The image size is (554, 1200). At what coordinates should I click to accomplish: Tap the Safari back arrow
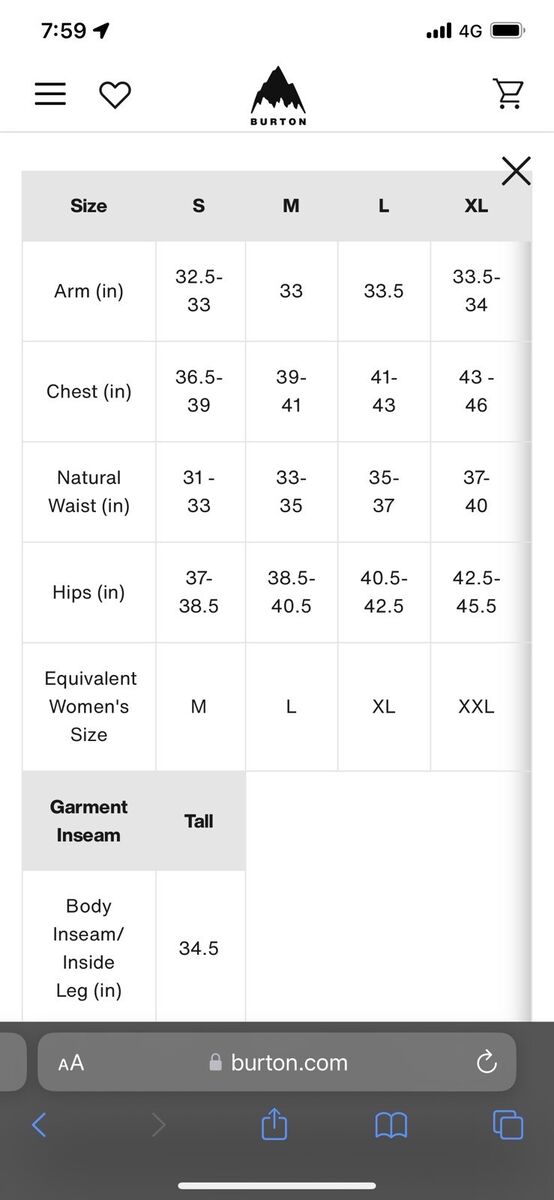tap(39, 1125)
